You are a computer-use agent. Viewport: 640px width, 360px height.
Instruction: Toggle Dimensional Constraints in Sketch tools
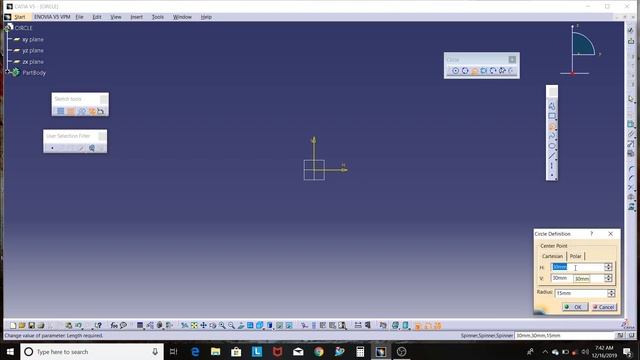click(x=101, y=111)
